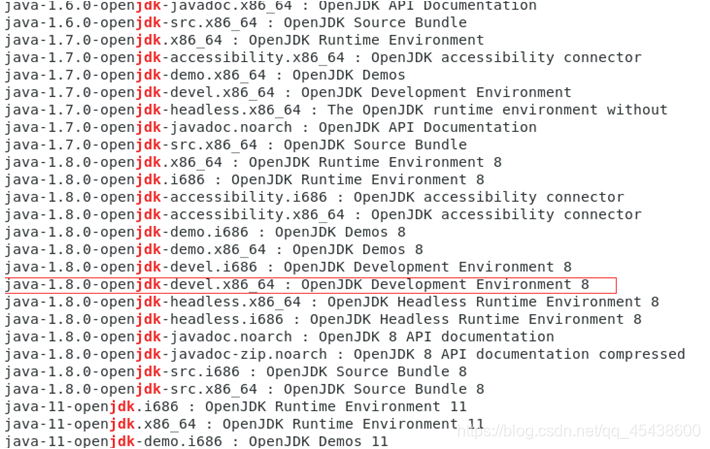710x449 pixels.
Task: Click java-1.7.0-openjdk-src.x86_64 Source Bundle line
Action: click(x=236, y=145)
